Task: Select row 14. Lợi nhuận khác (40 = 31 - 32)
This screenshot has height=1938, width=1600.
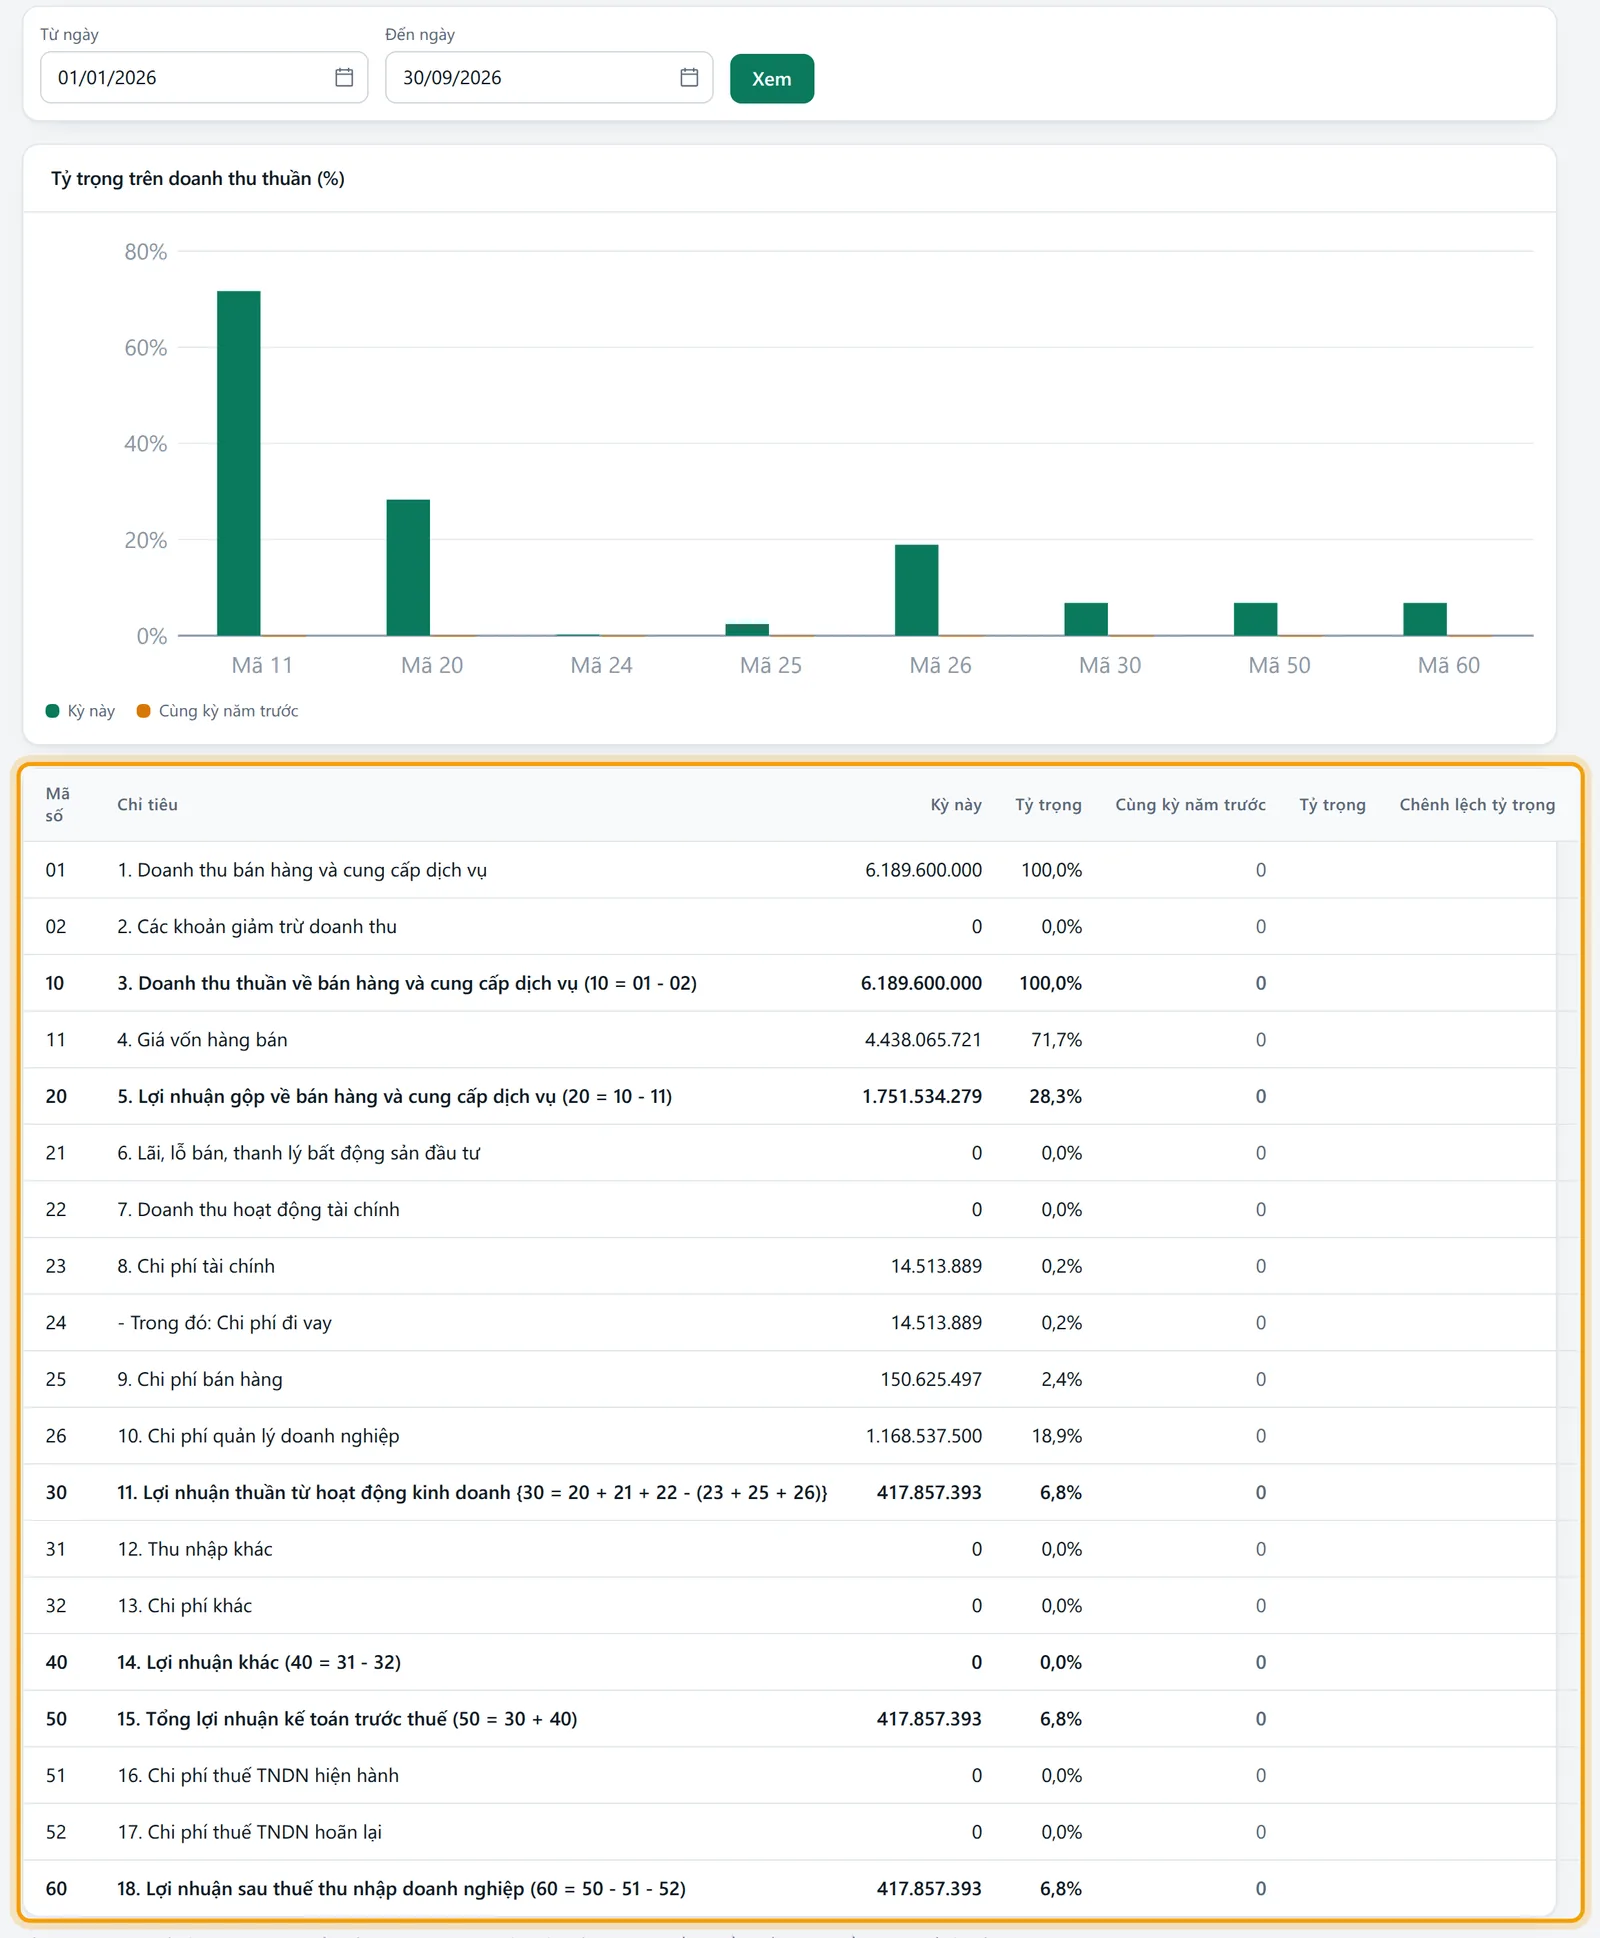Action: click(x=790, y=1663)
